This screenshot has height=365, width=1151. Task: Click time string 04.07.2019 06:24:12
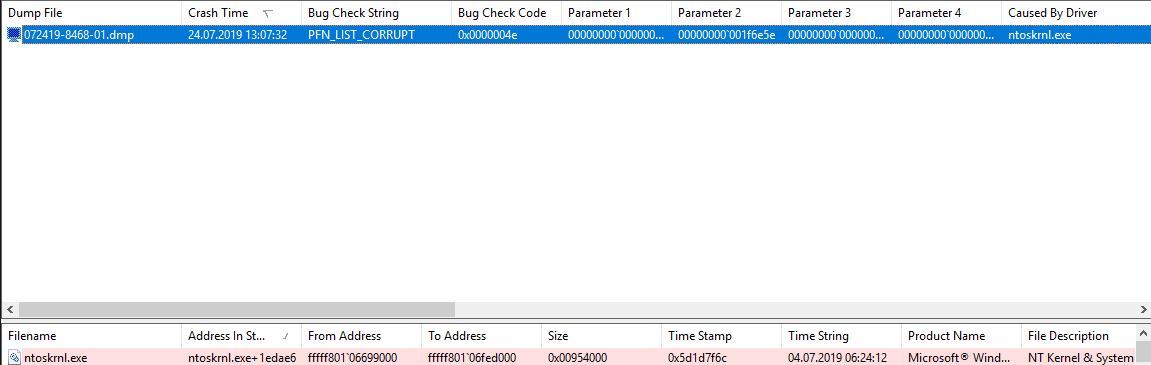(838, 358)
